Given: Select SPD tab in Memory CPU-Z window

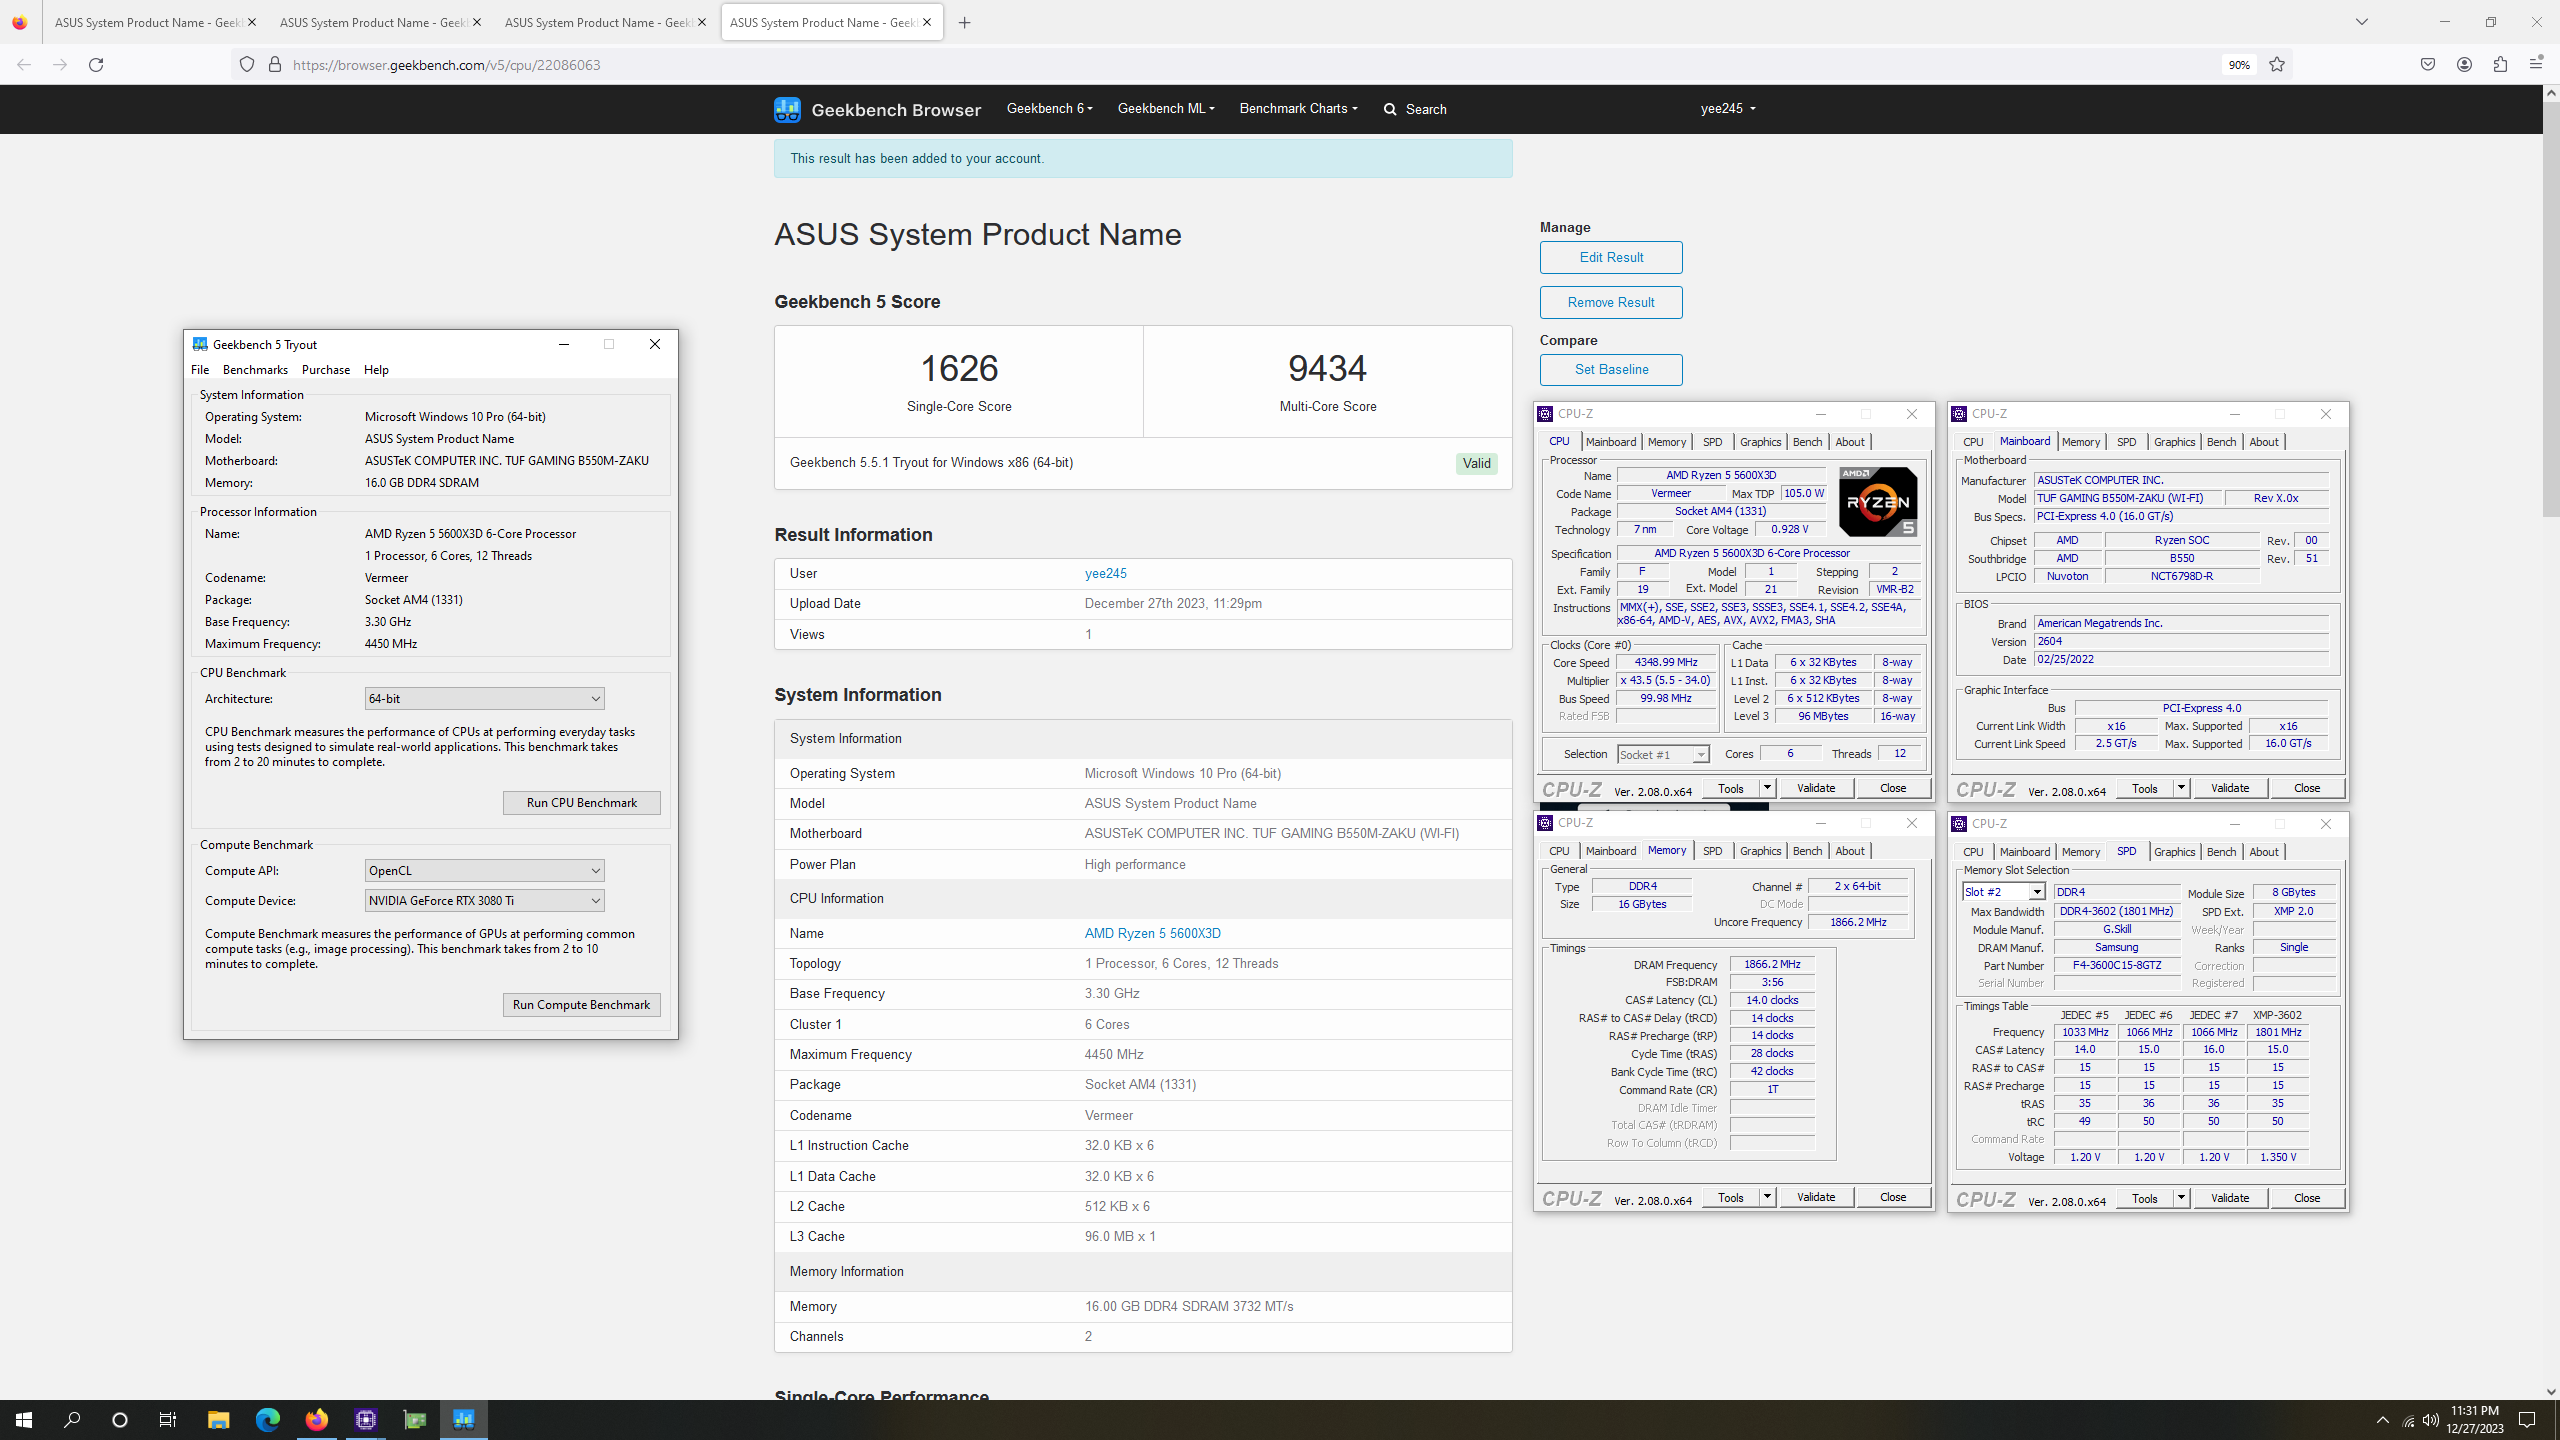Looking at the screenshot, I should (x=1712, y=851).
